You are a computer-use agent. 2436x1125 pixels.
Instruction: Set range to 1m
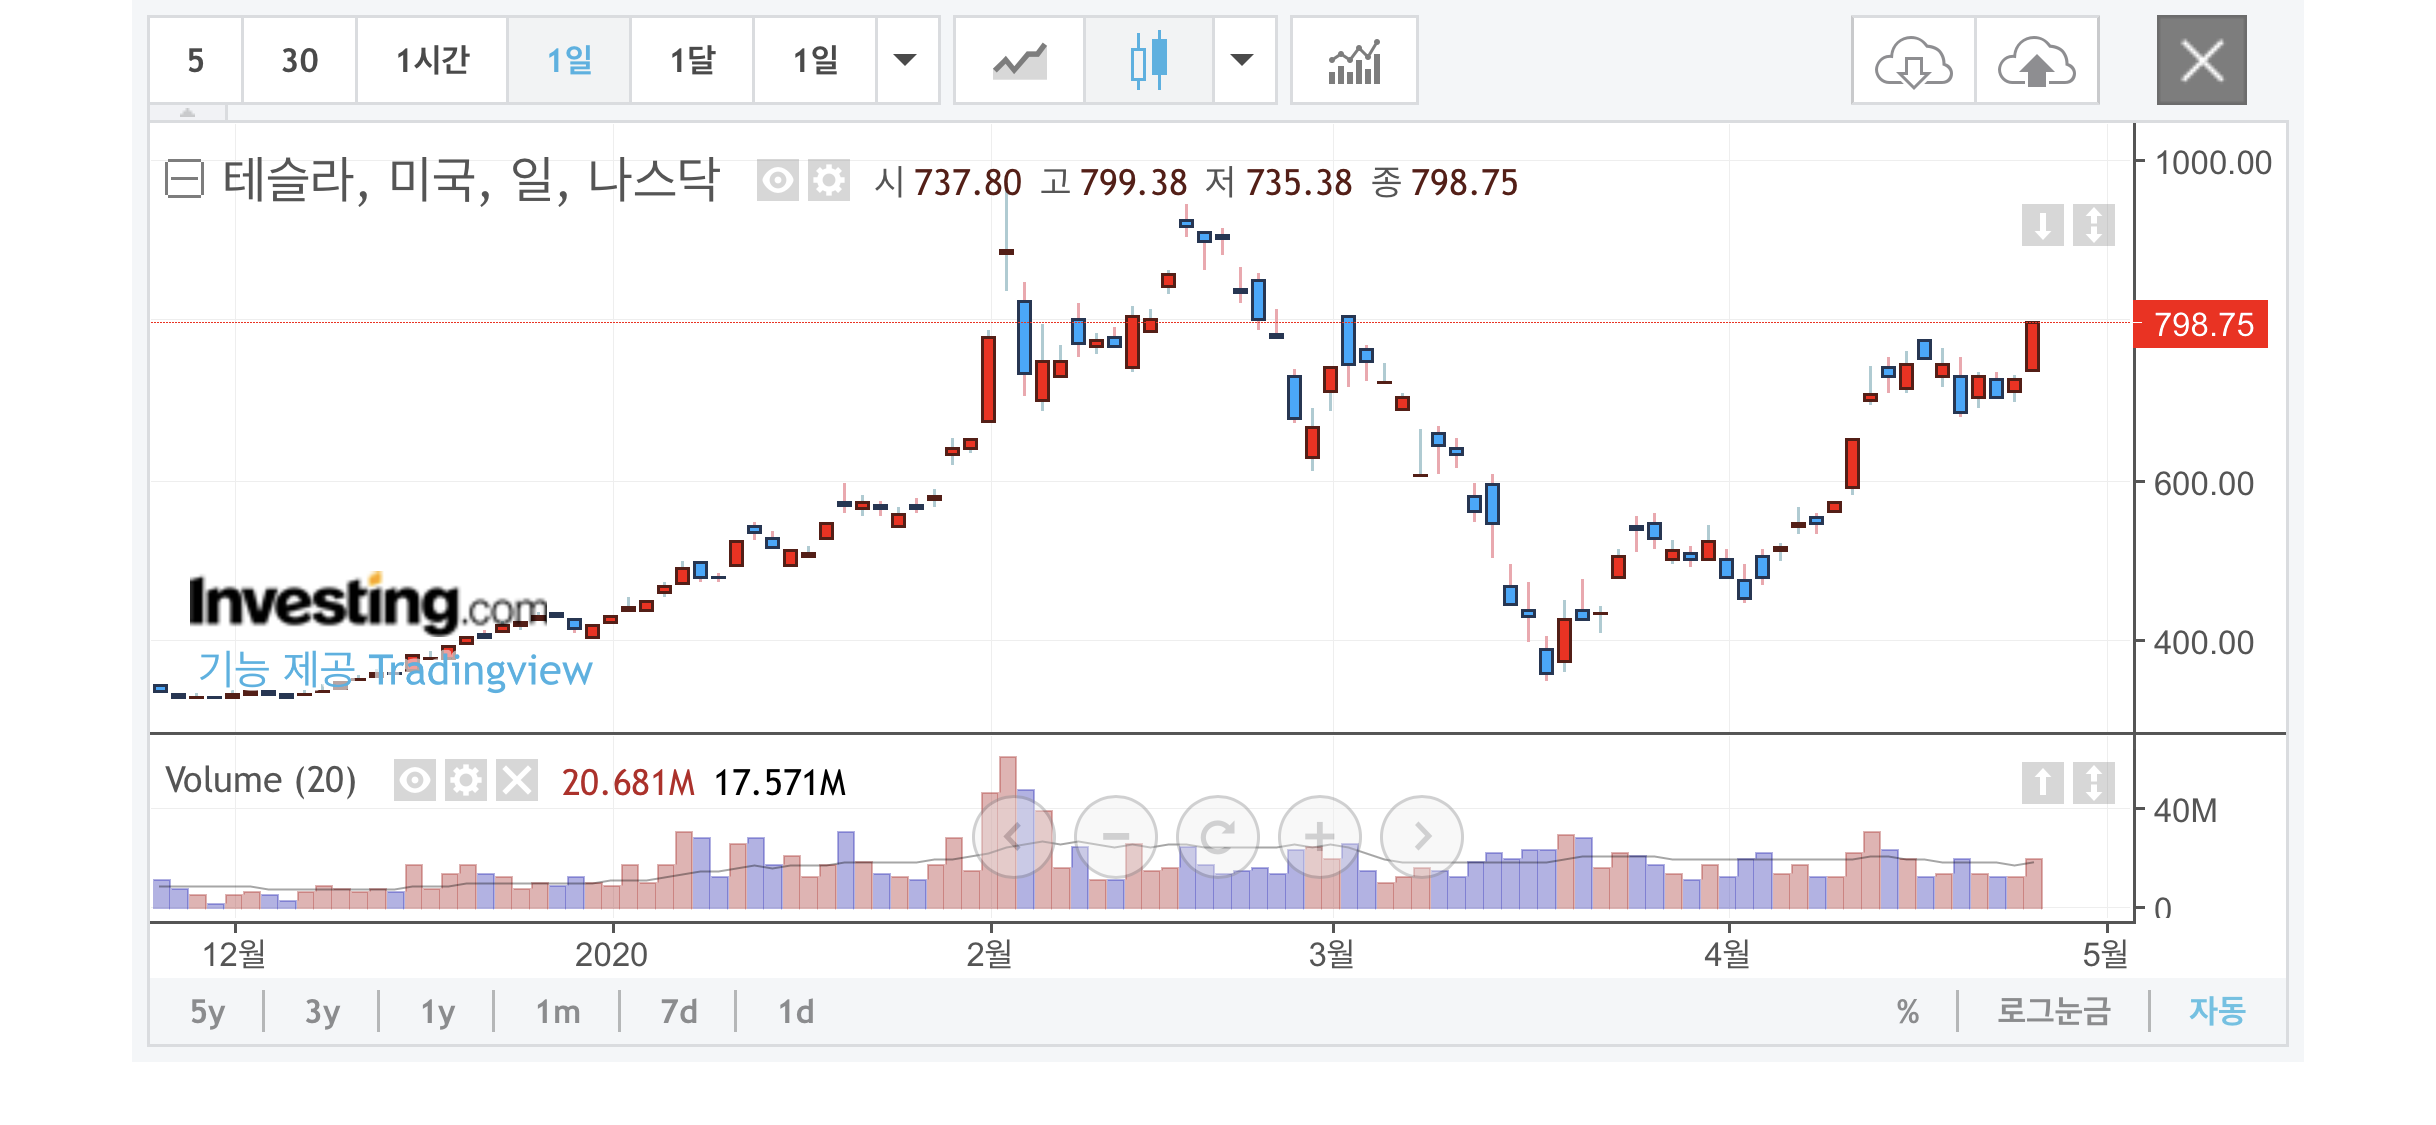(557, 1012)
